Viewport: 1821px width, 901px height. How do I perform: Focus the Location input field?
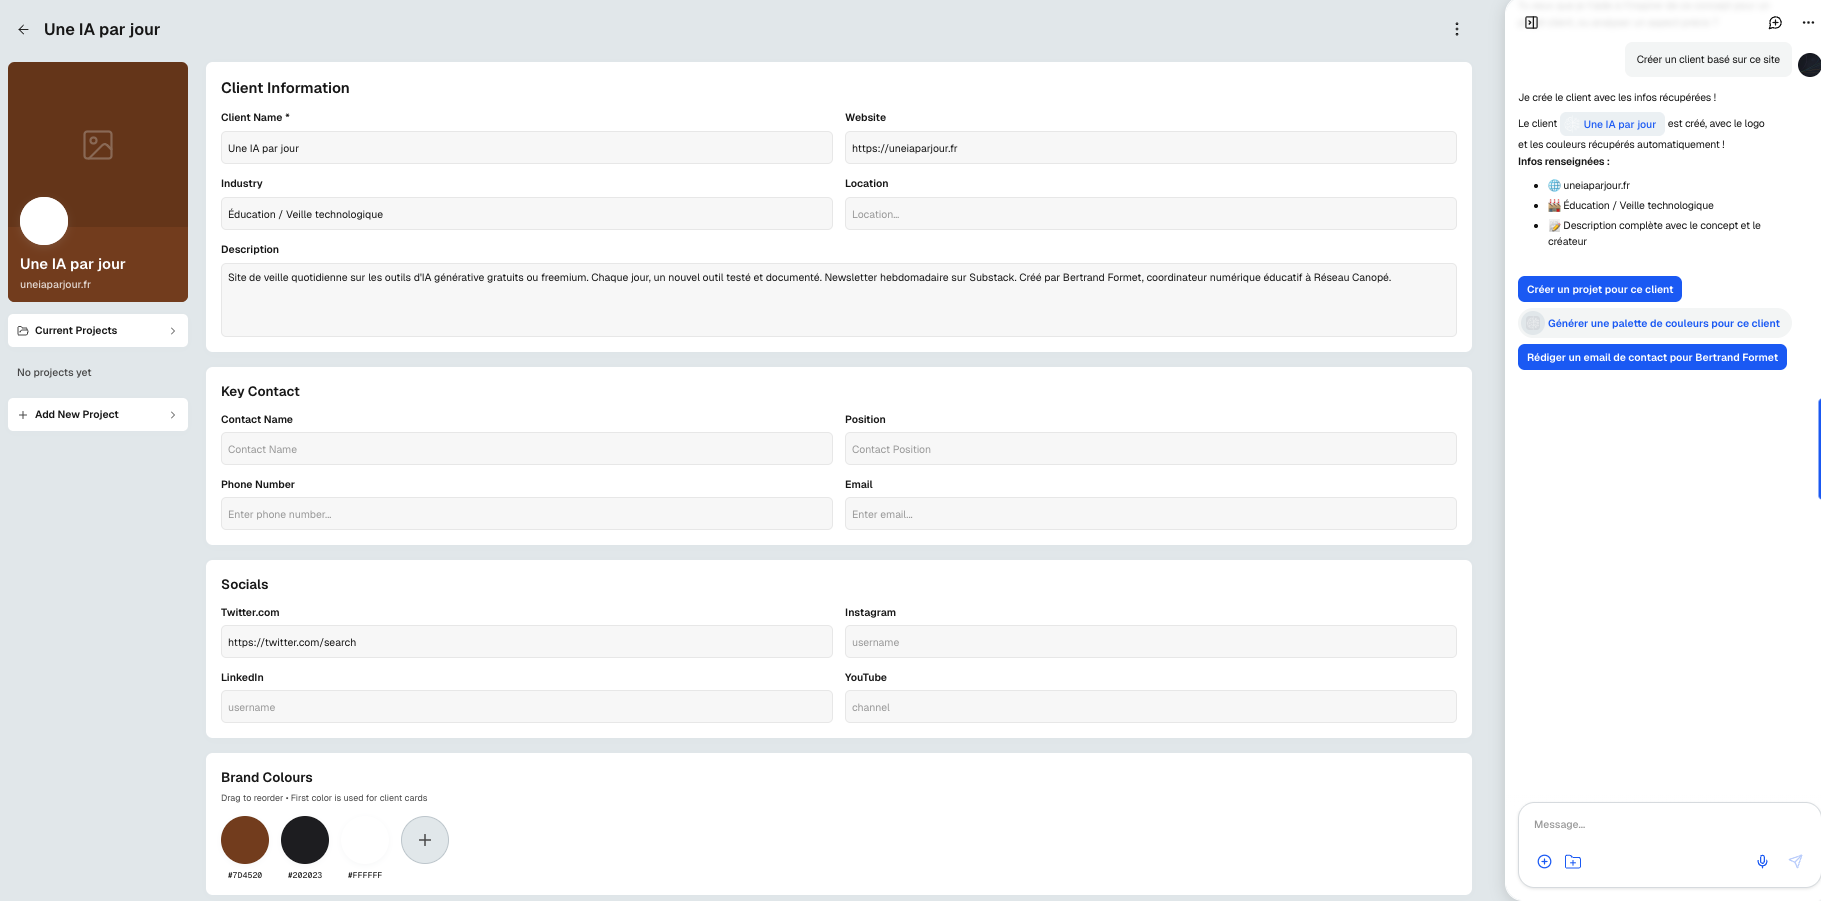[1150, 214]
